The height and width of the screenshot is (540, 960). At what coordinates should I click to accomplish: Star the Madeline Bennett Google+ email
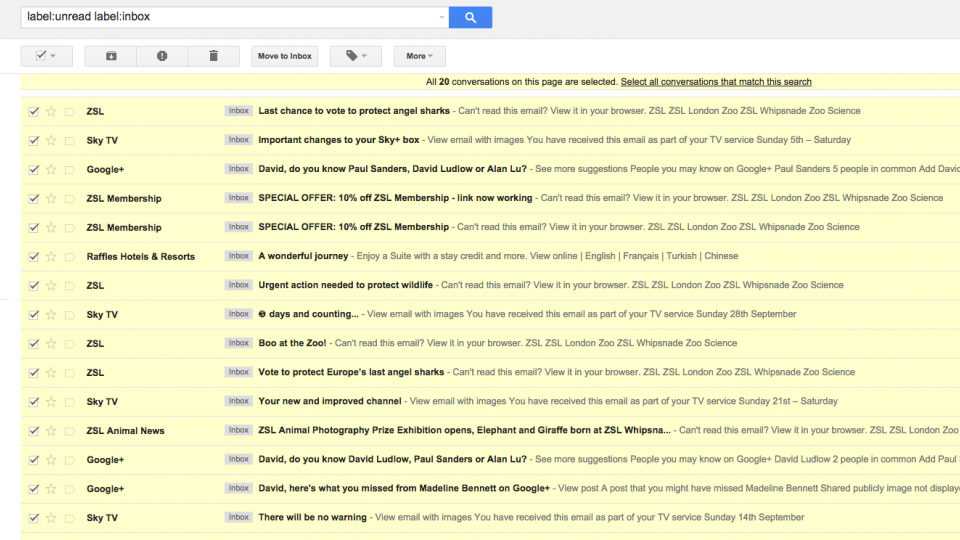tap(51, 489)
